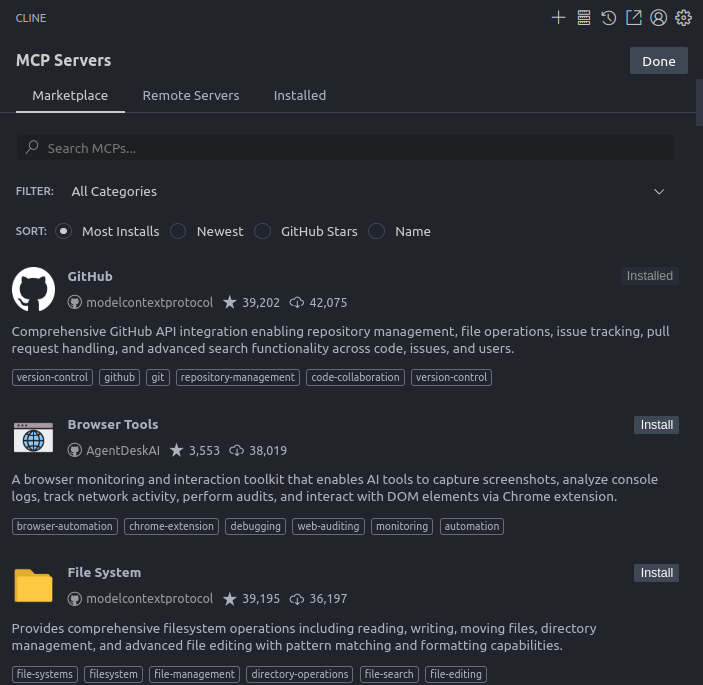Switch to the Installed tab
This screenshot has height=685, width=703.
click(299, 95)
